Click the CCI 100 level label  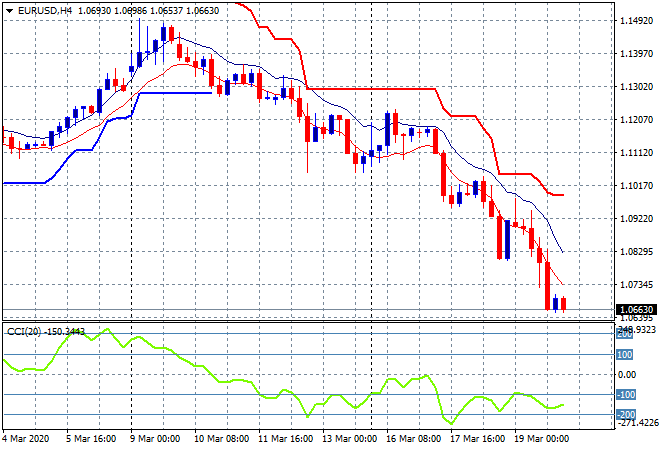[625, 354]
